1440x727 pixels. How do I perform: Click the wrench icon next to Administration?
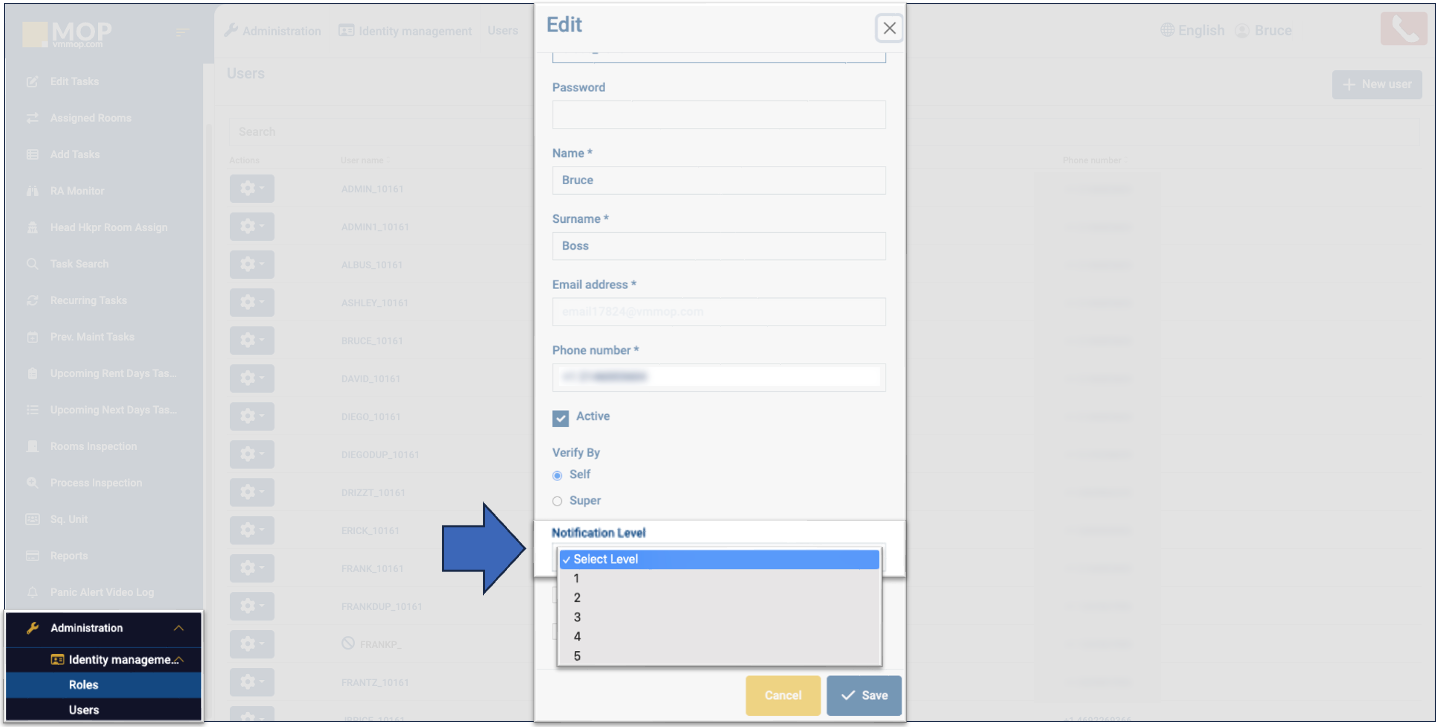coord(33,628)
